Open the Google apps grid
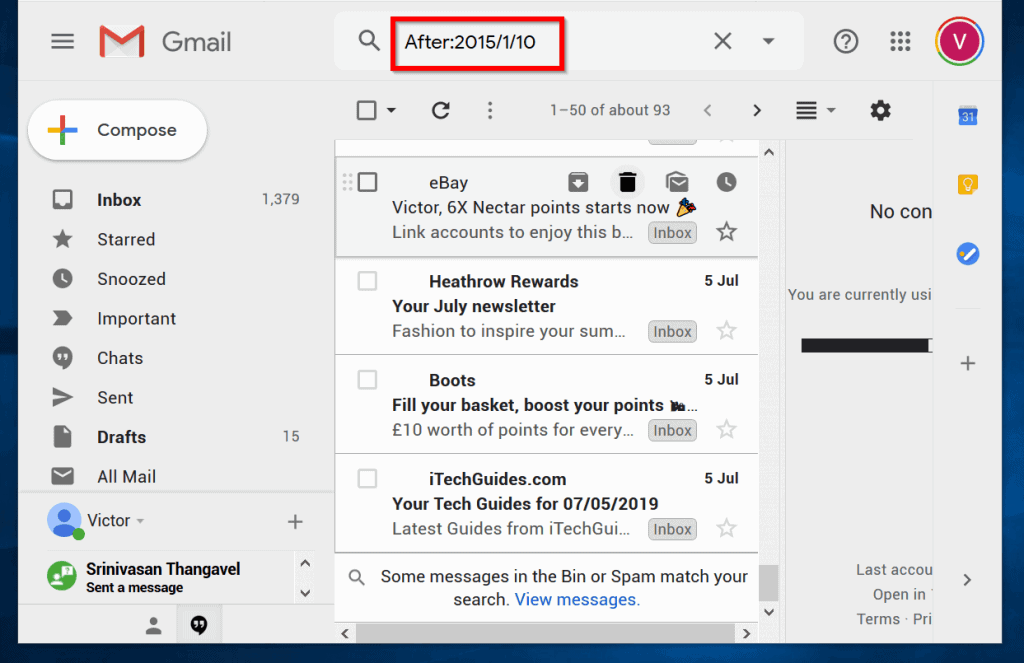The image size is (1024, 663). coord(900,42)
